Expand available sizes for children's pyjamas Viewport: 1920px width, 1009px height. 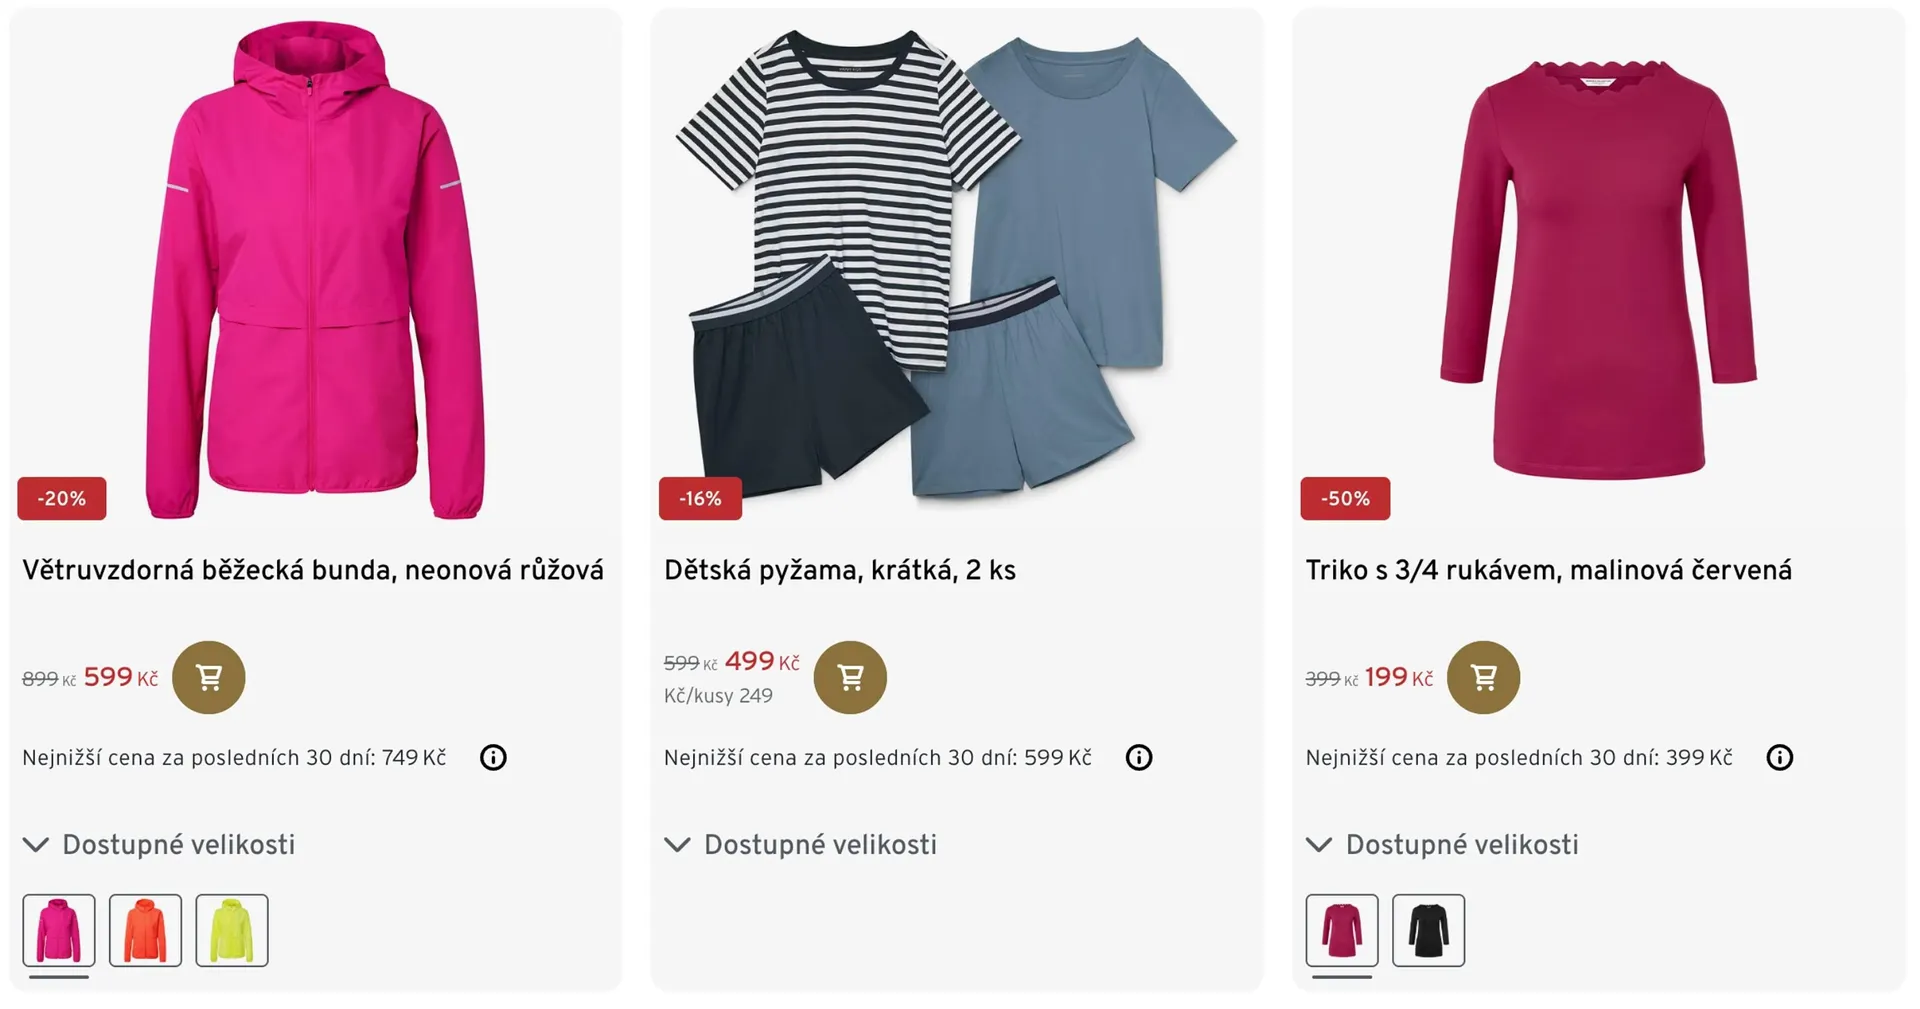click(802, 845)
